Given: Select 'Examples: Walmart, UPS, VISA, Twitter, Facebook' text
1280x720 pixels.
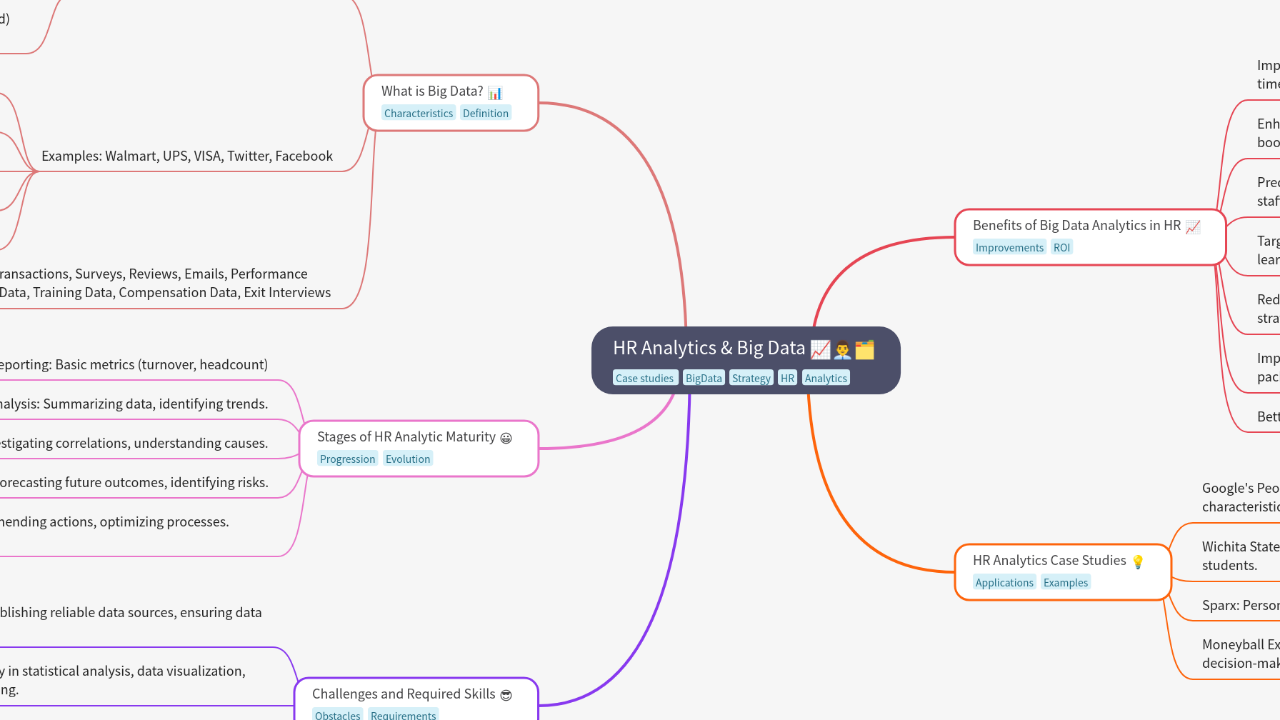Looking at the screenshot, I should tap(187, 156).
